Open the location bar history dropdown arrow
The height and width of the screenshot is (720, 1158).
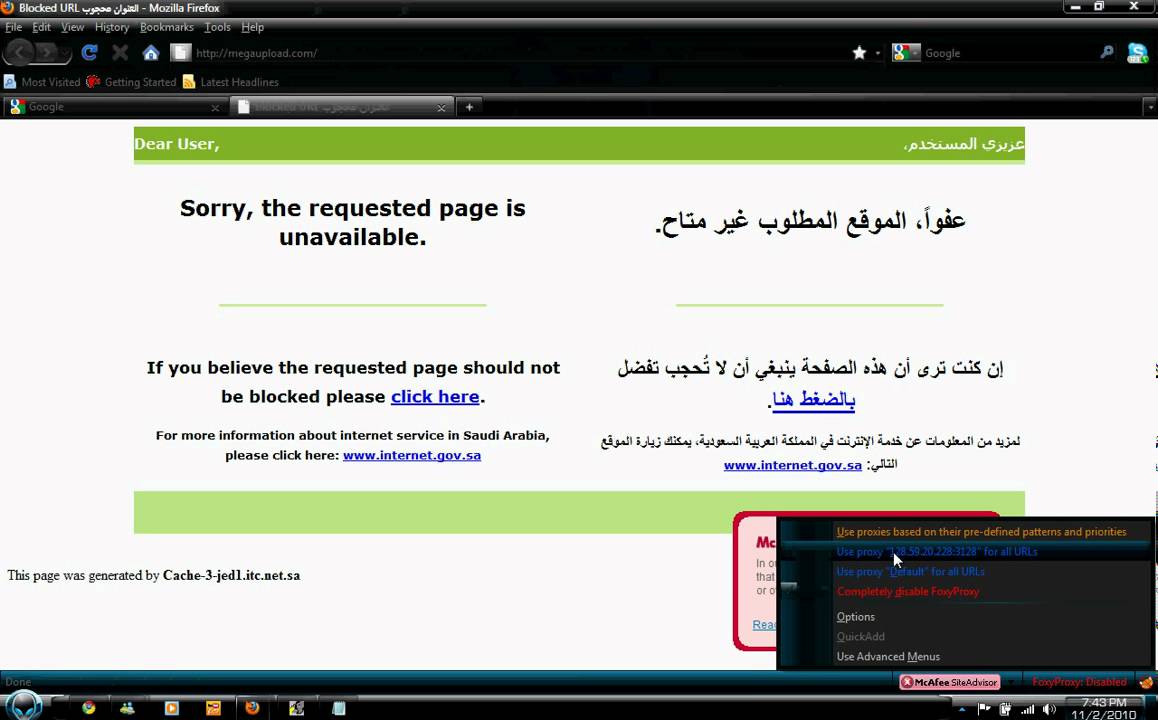878,53
